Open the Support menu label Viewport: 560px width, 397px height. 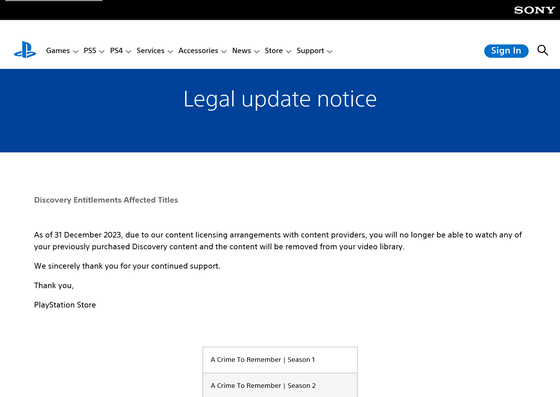point(310,51)
